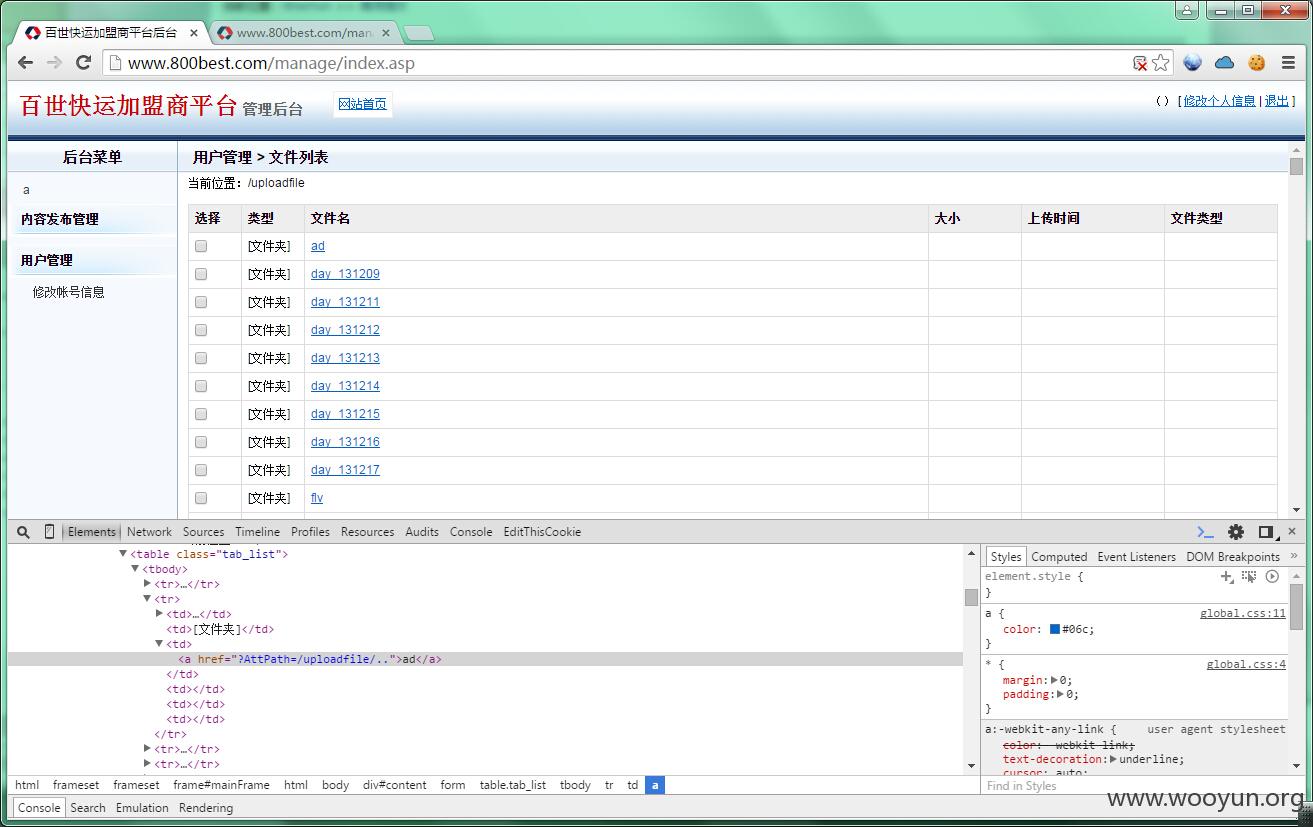Screen dimensions: 1313x827
Task: Tick the checkbox for day_131209
Action: pos(201,274)
